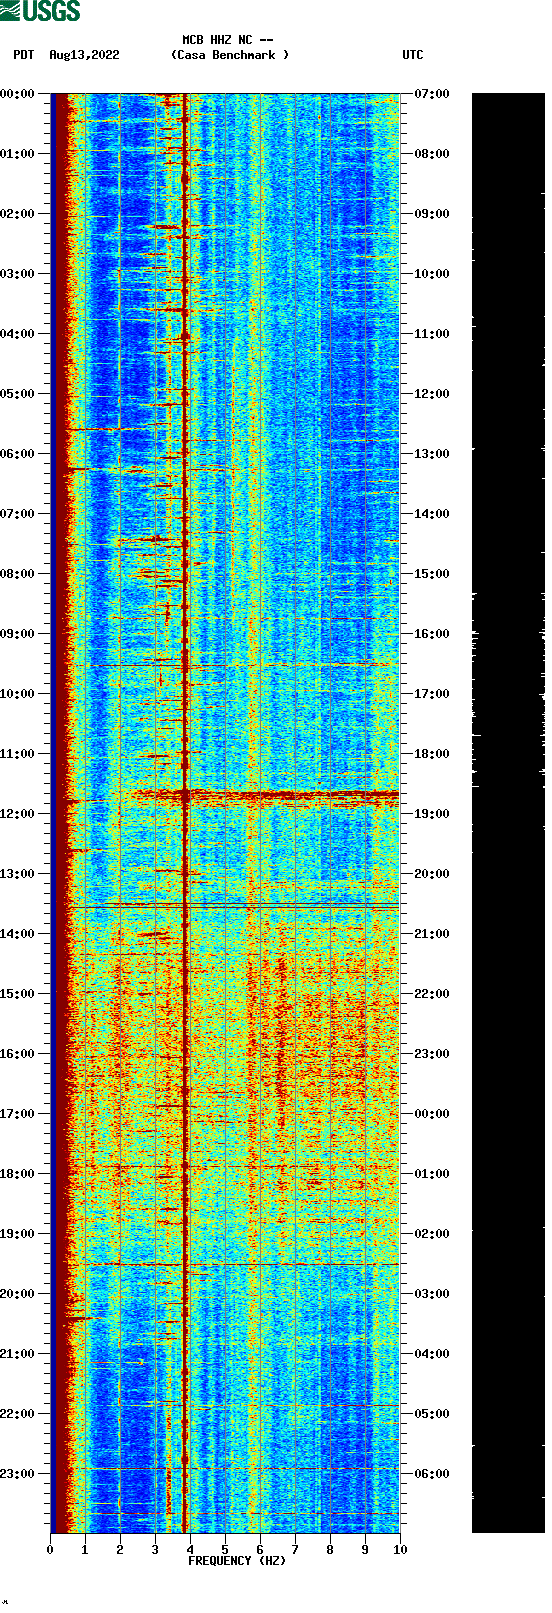Click the left-axis PDT label '23:00'
Screen dimensions: 552x1613
17,1474
